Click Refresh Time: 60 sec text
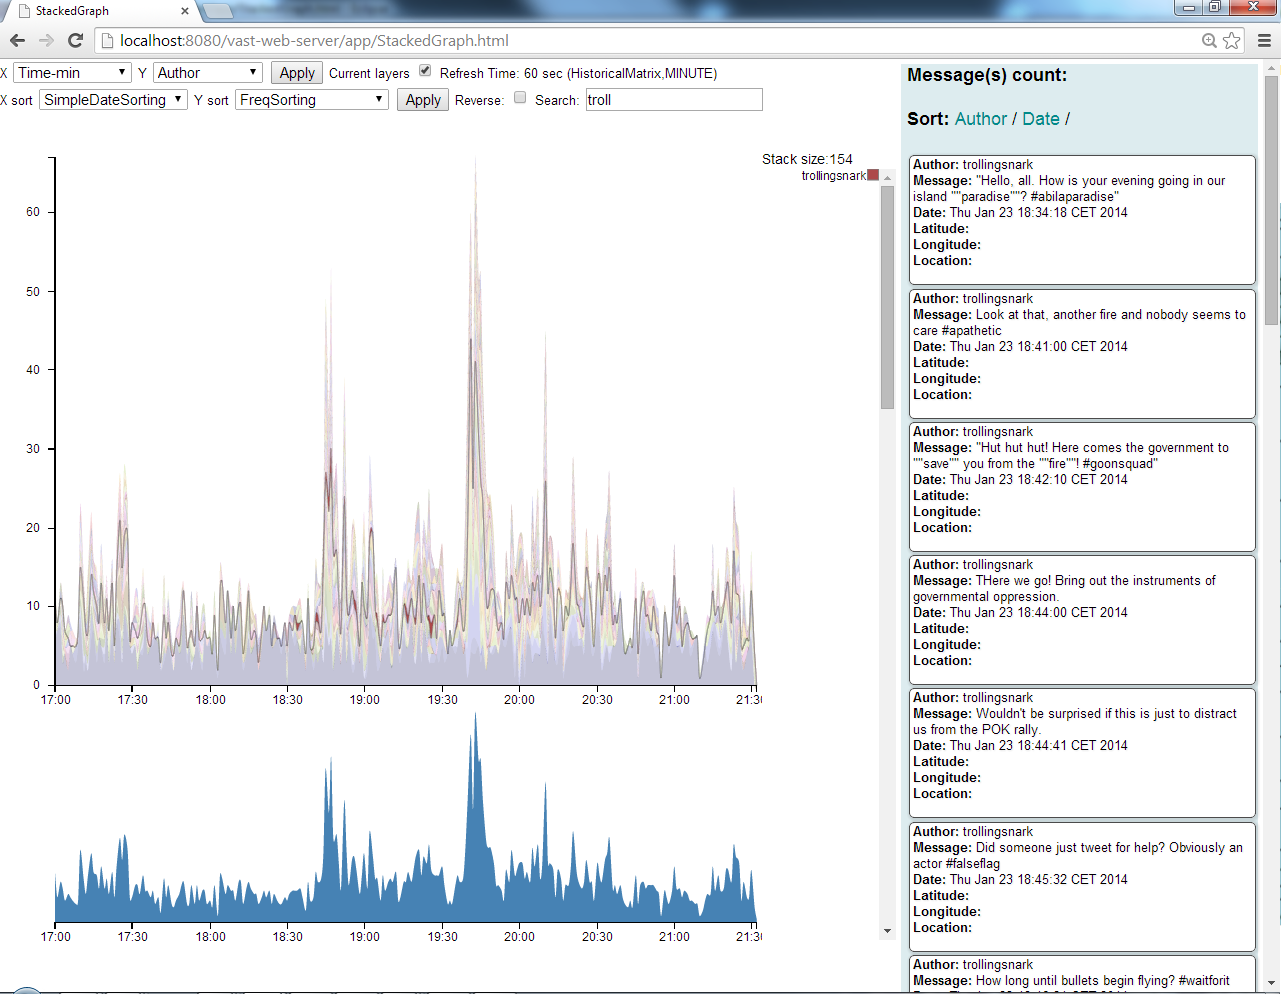Screen dimensions: 1281x994 (578, 73)
